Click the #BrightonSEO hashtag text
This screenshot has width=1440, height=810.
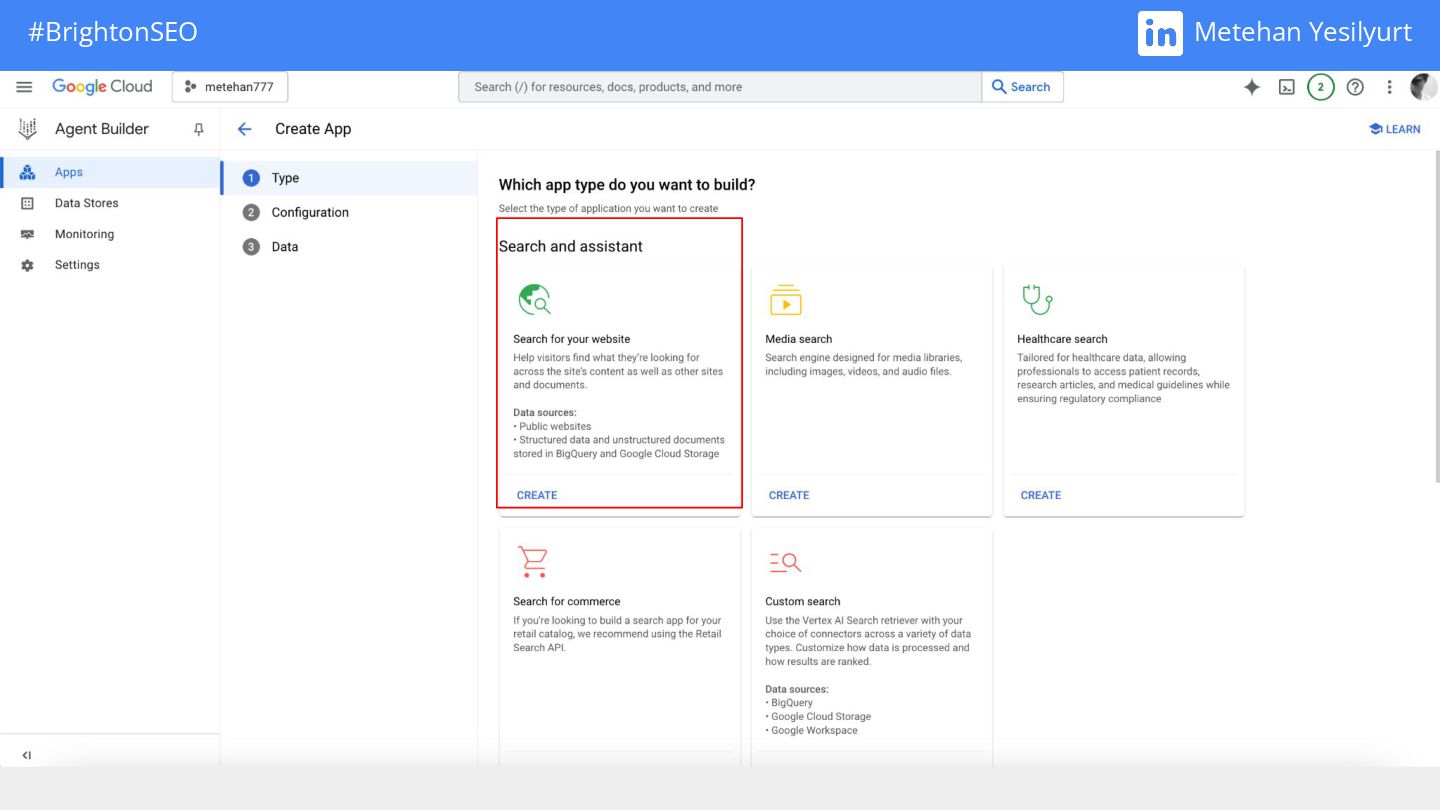tap(113, 32)
